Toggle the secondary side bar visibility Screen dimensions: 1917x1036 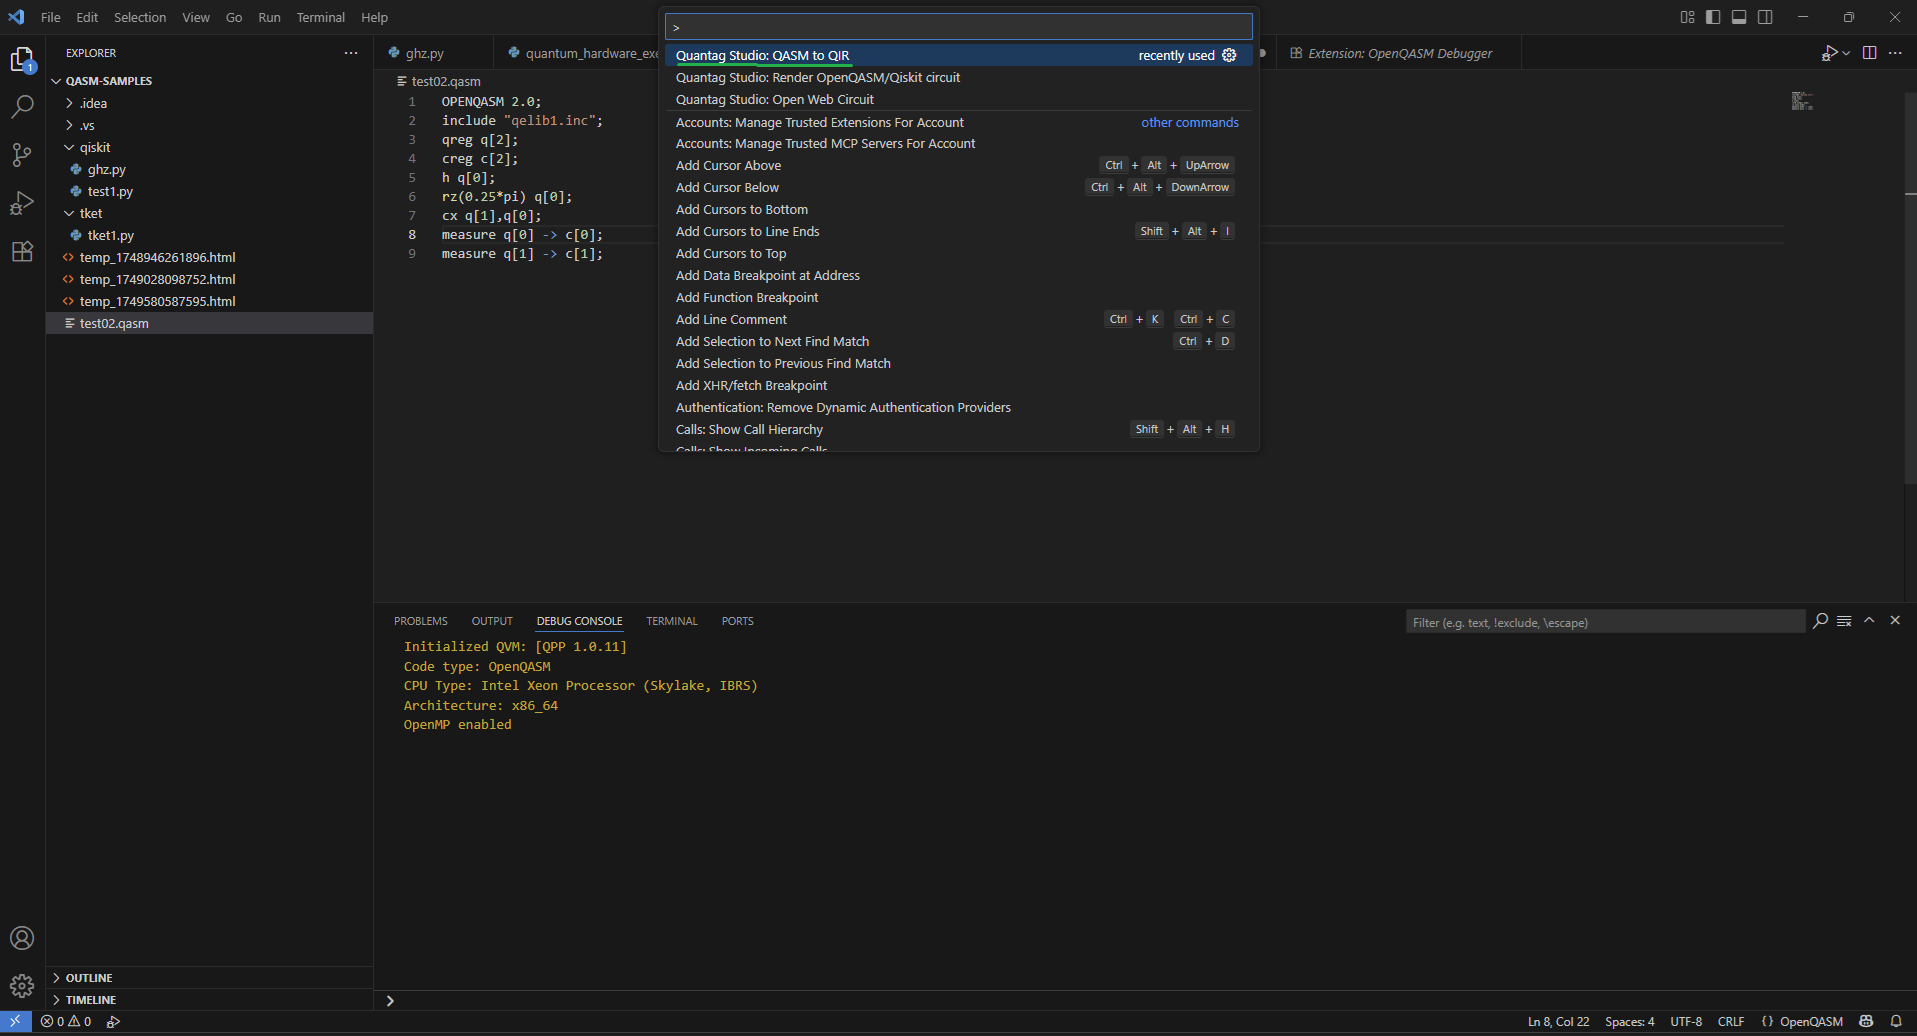1765,17
